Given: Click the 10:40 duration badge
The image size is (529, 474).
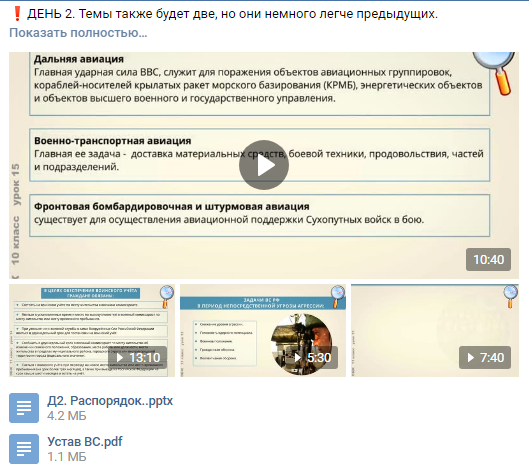Looking at the screenshot, I should 488,259.
